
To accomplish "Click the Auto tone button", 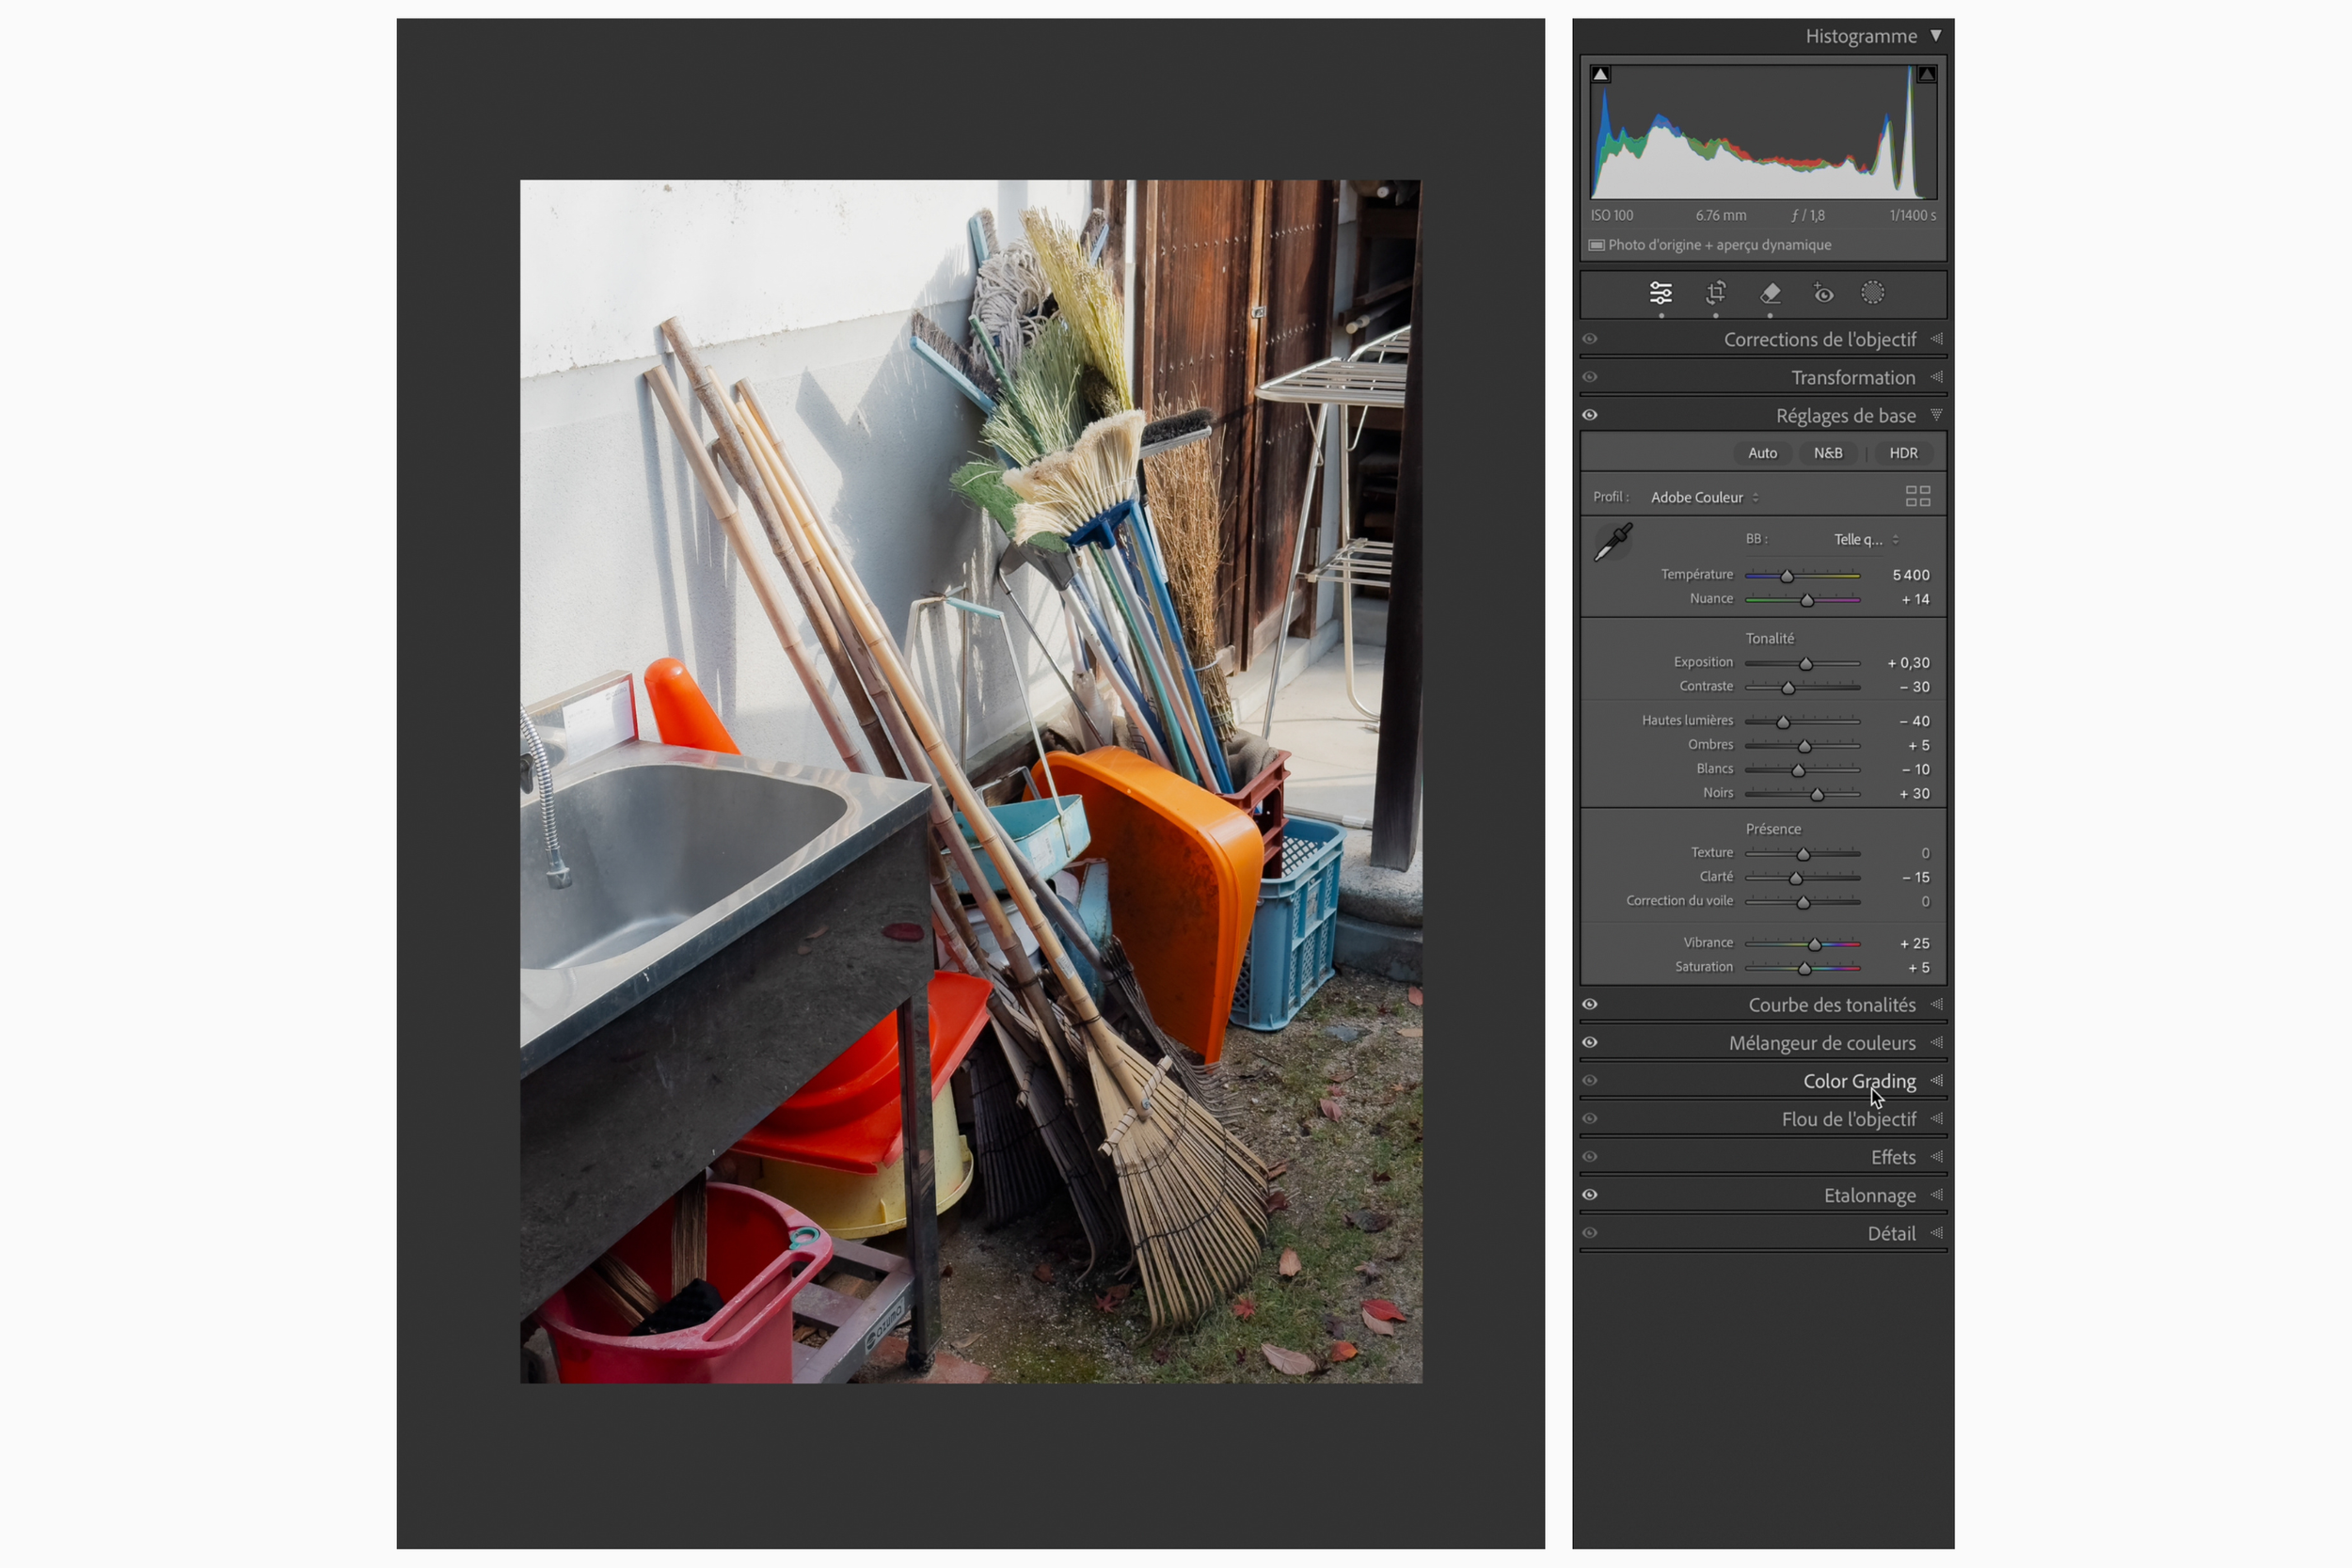I will (1762, 453).
